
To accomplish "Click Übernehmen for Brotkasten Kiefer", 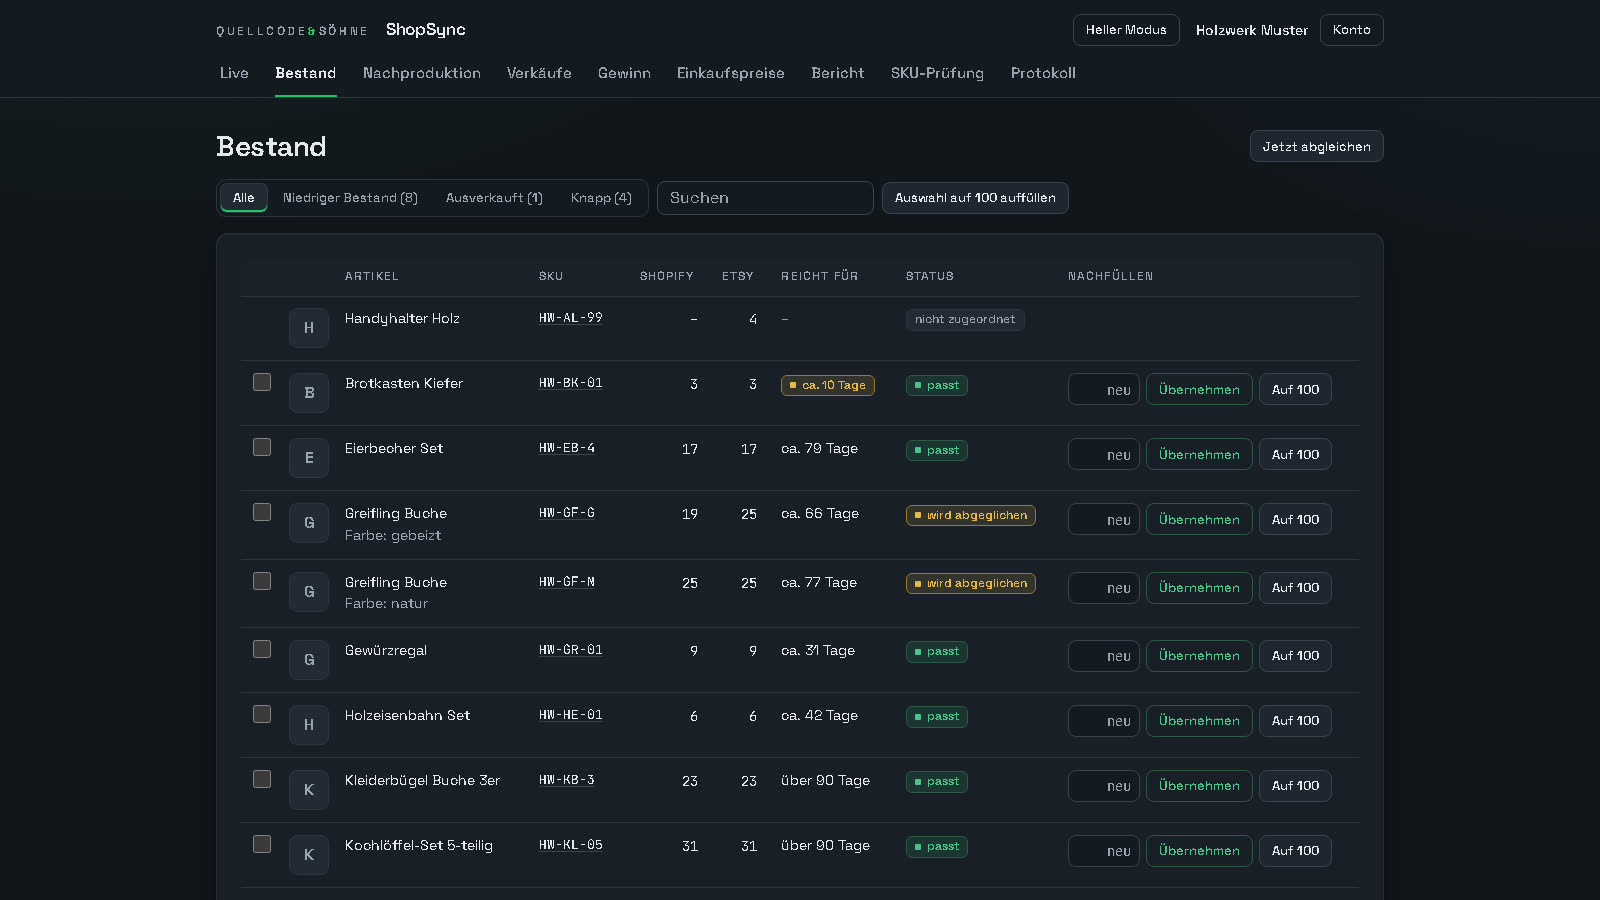I will [1199, 389].
